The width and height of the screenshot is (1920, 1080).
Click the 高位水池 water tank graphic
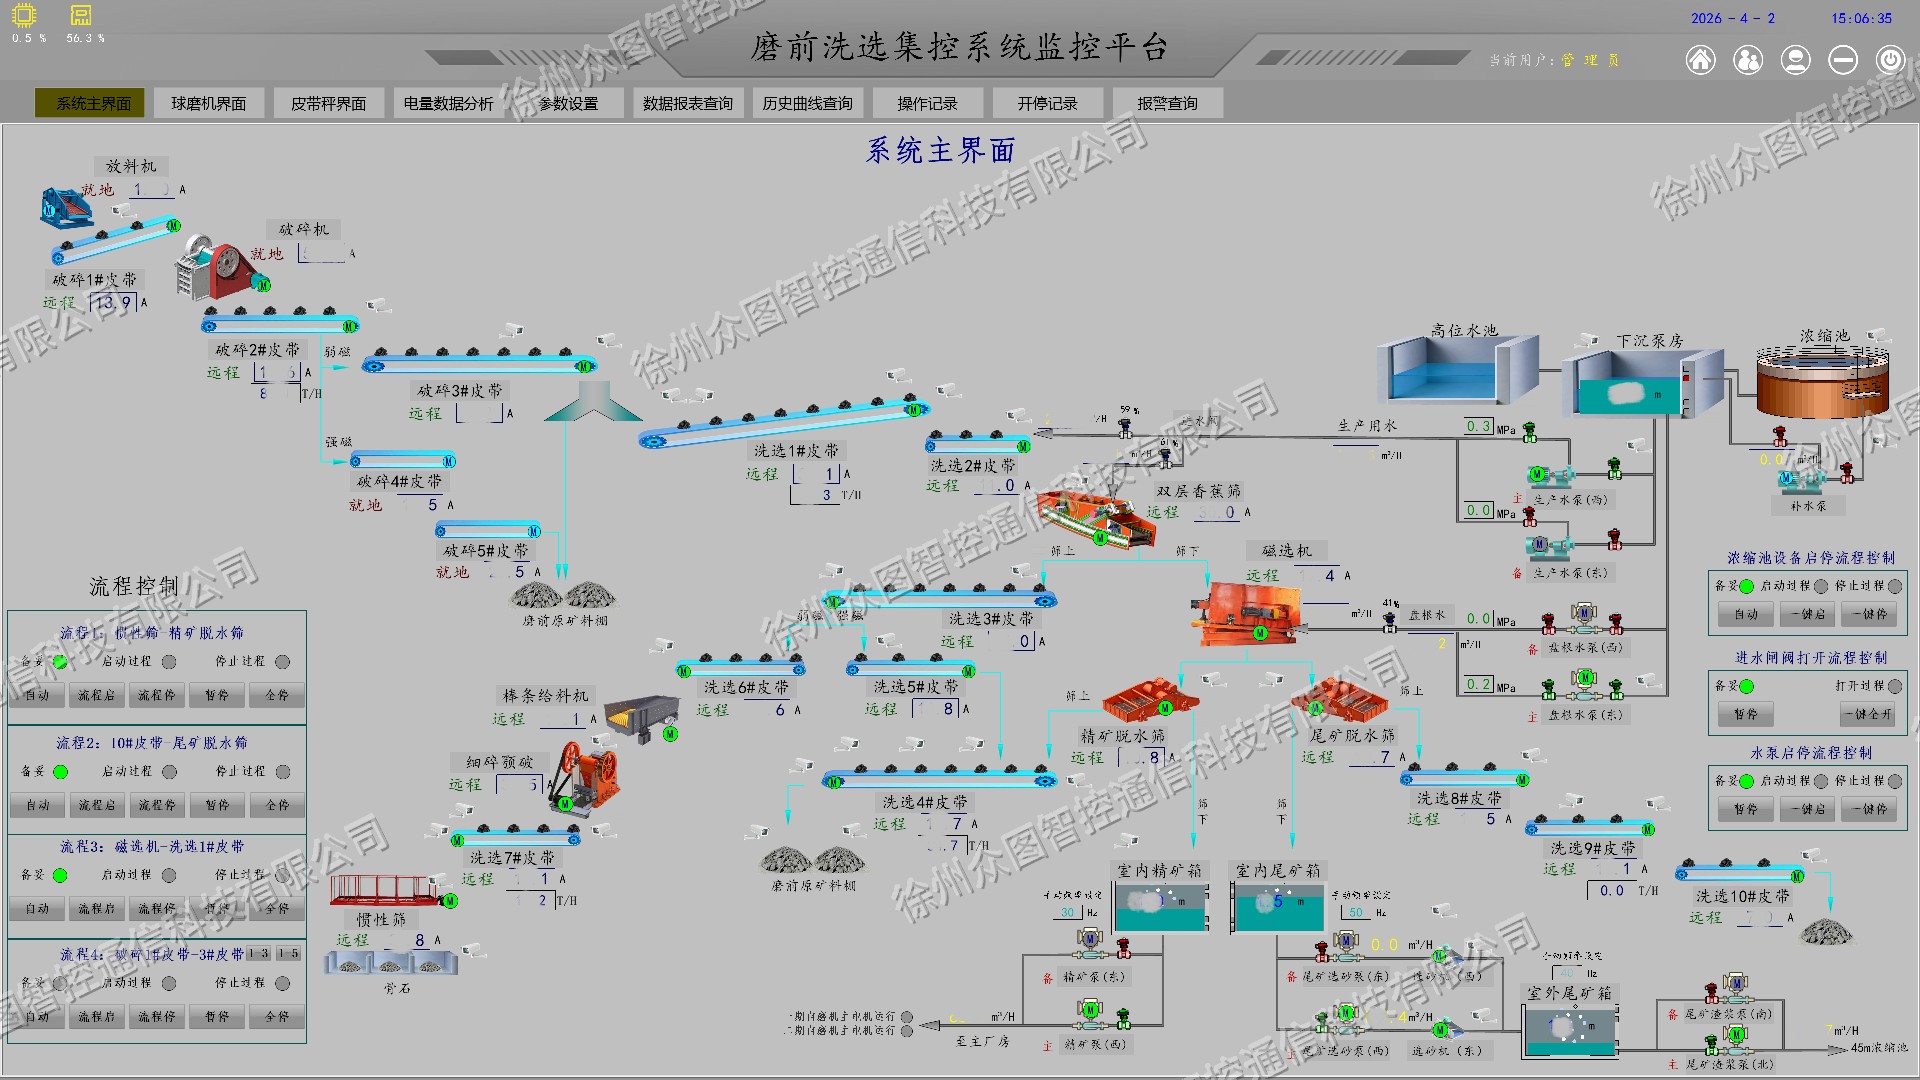point(1456,370)
